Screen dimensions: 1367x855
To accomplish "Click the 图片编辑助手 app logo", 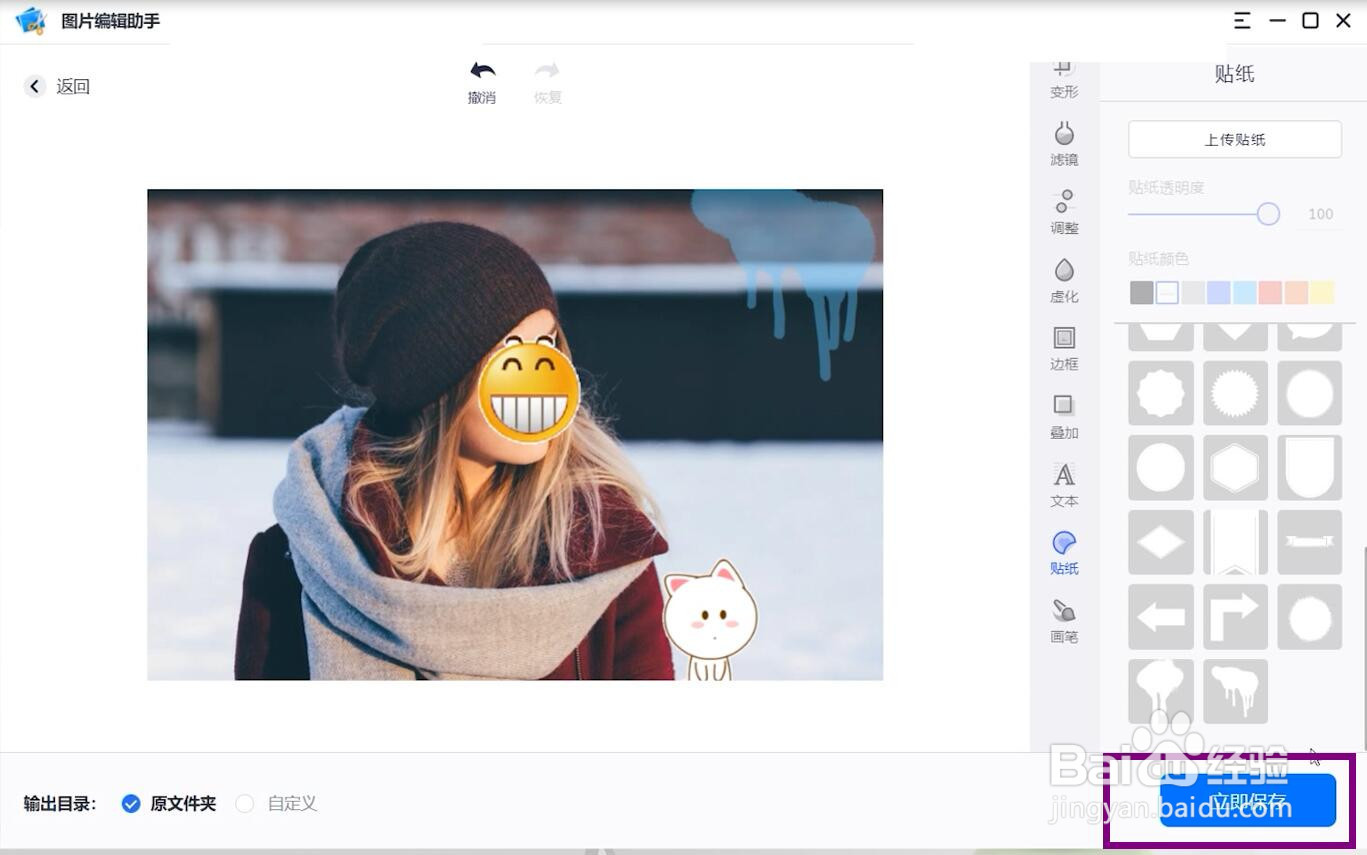I will tap(32, 21).
